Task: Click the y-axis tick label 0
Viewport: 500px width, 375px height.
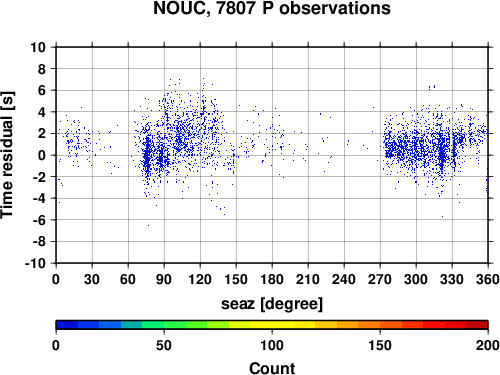Action: pyautogui.click(x=42, y=155)
